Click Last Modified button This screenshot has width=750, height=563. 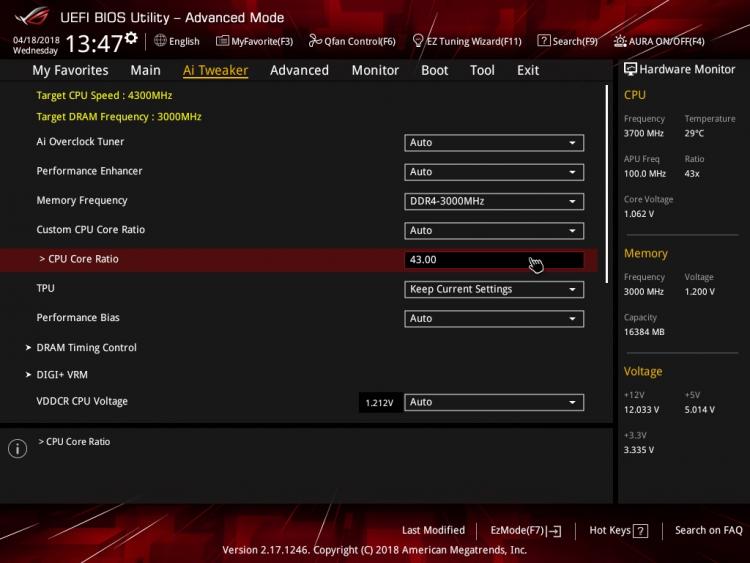tap(433, 530)
